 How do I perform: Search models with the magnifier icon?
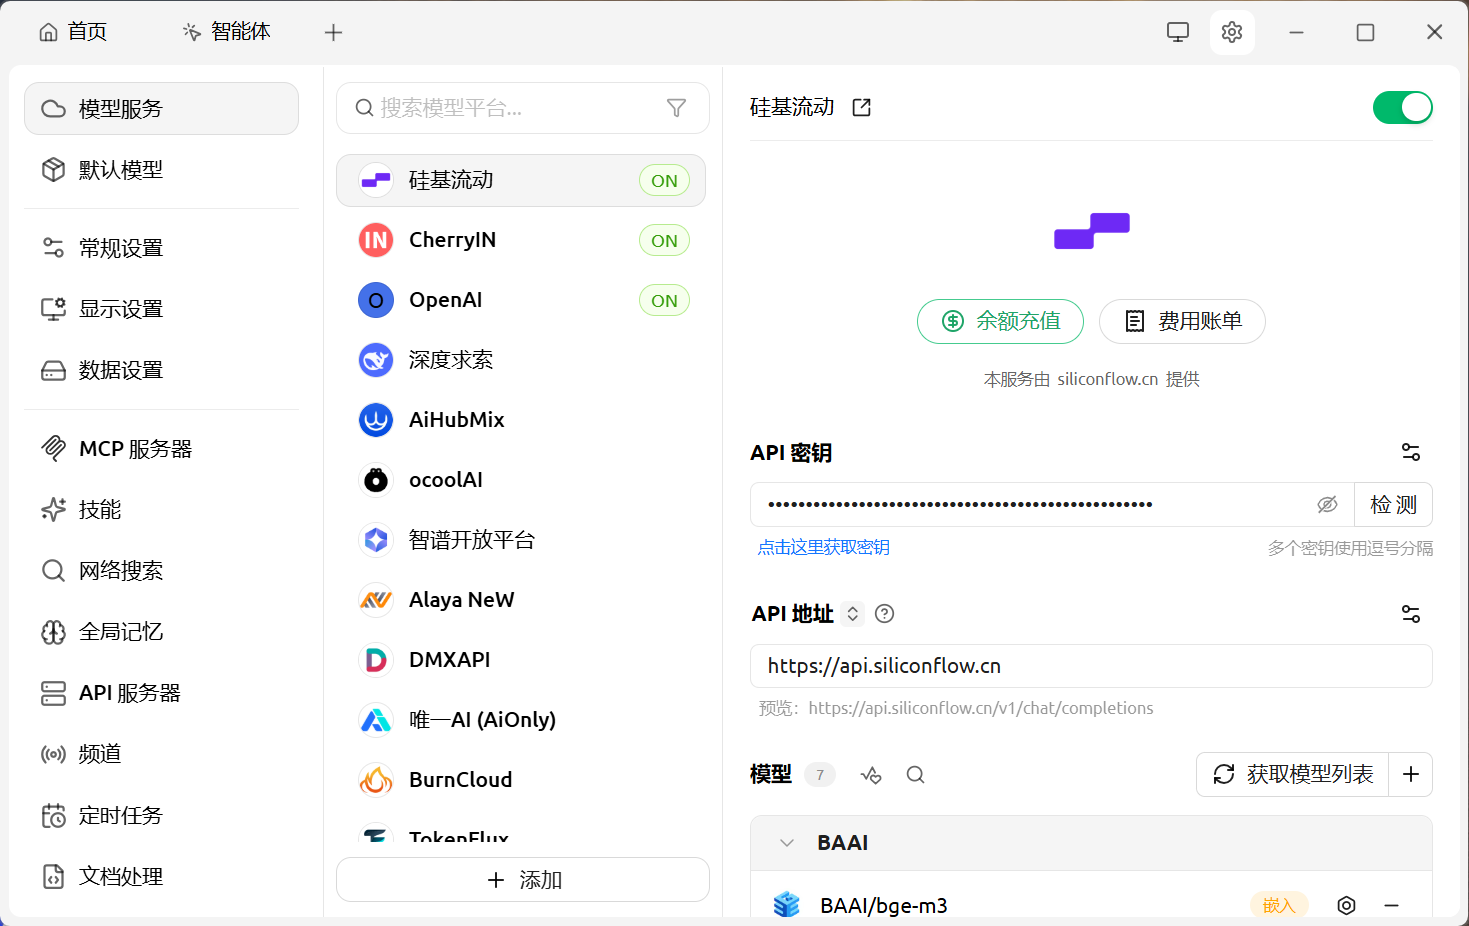(915, 775)
